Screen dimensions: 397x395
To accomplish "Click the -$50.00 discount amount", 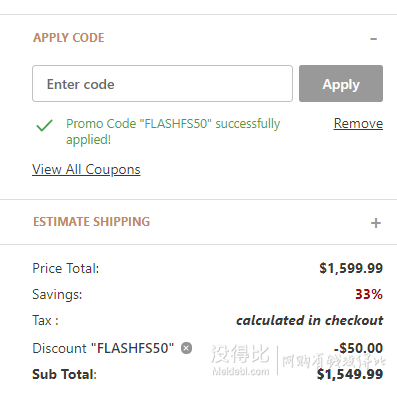I will (x=358, y=348).
